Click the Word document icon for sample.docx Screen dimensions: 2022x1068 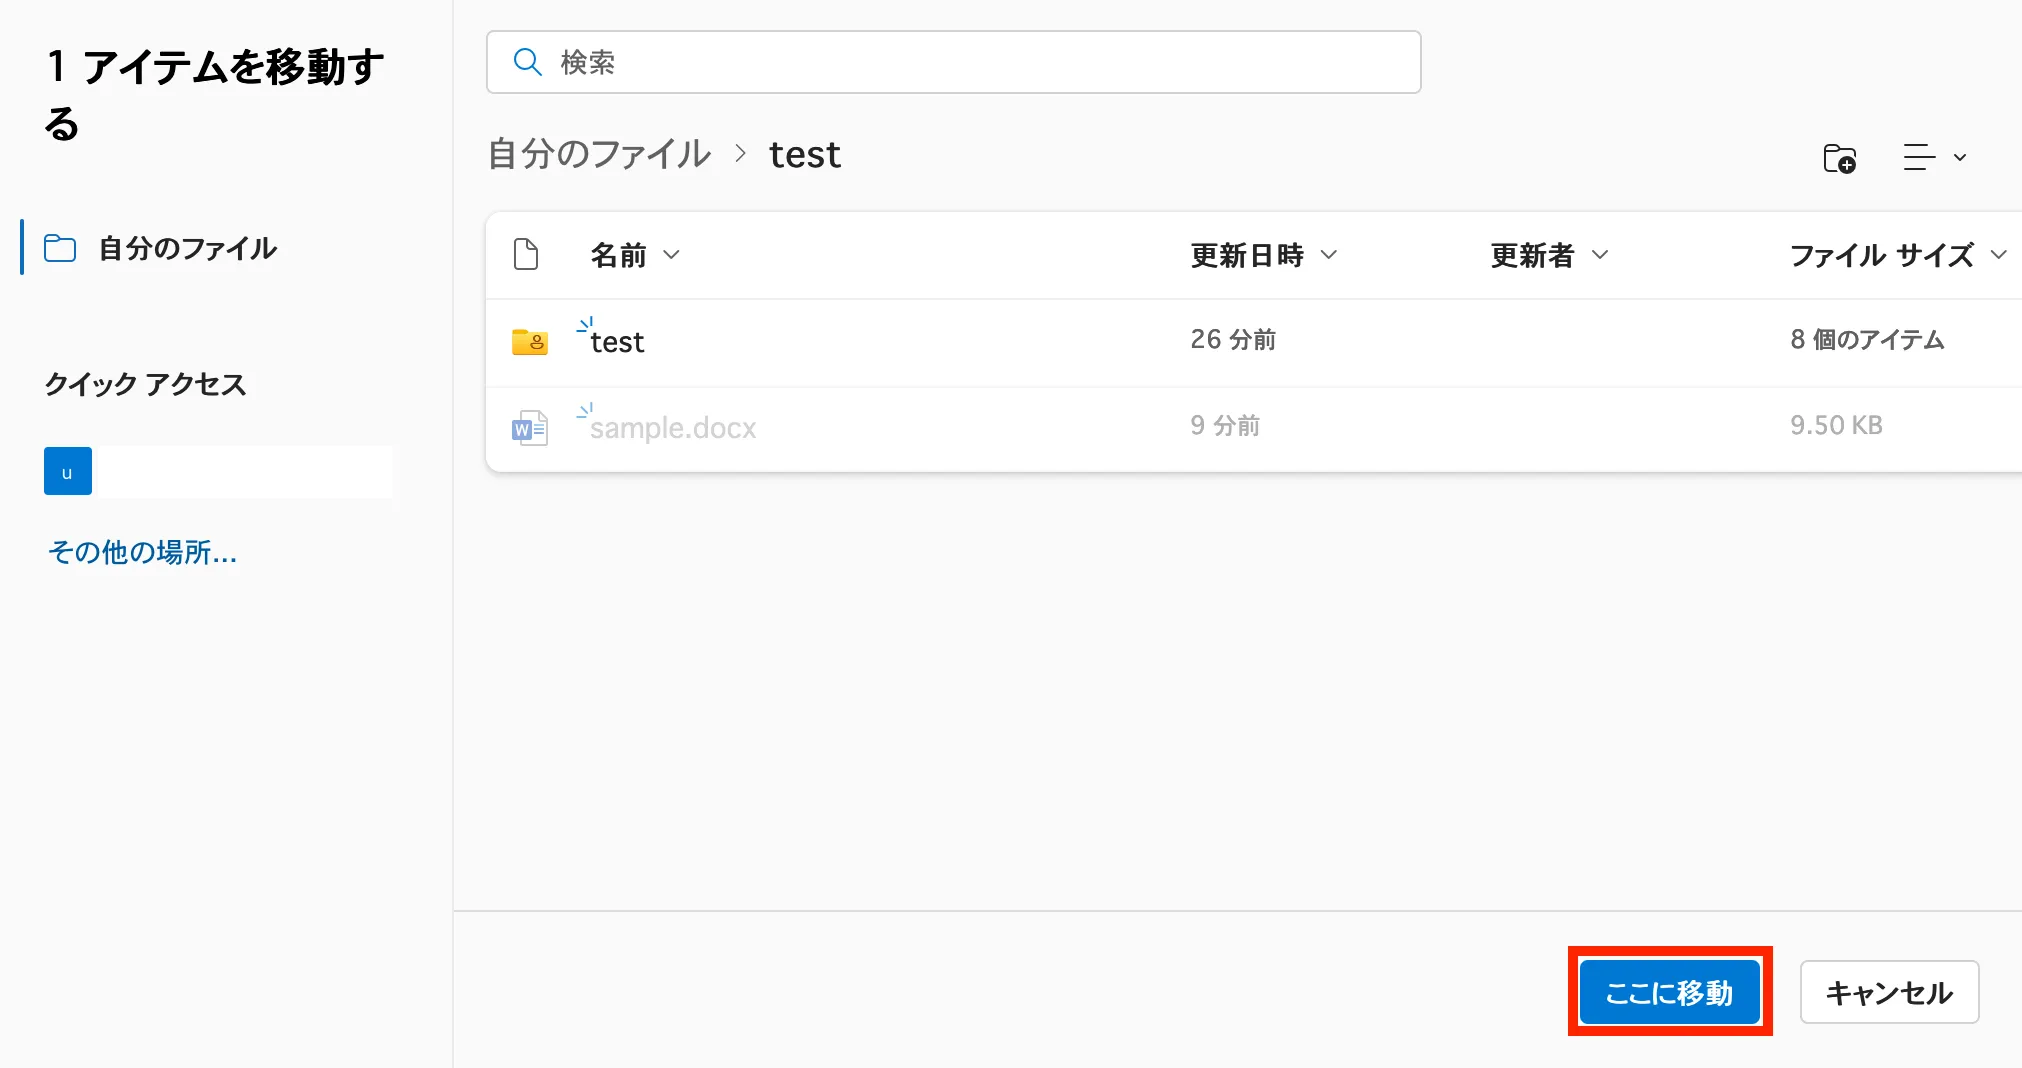[529, 428]
